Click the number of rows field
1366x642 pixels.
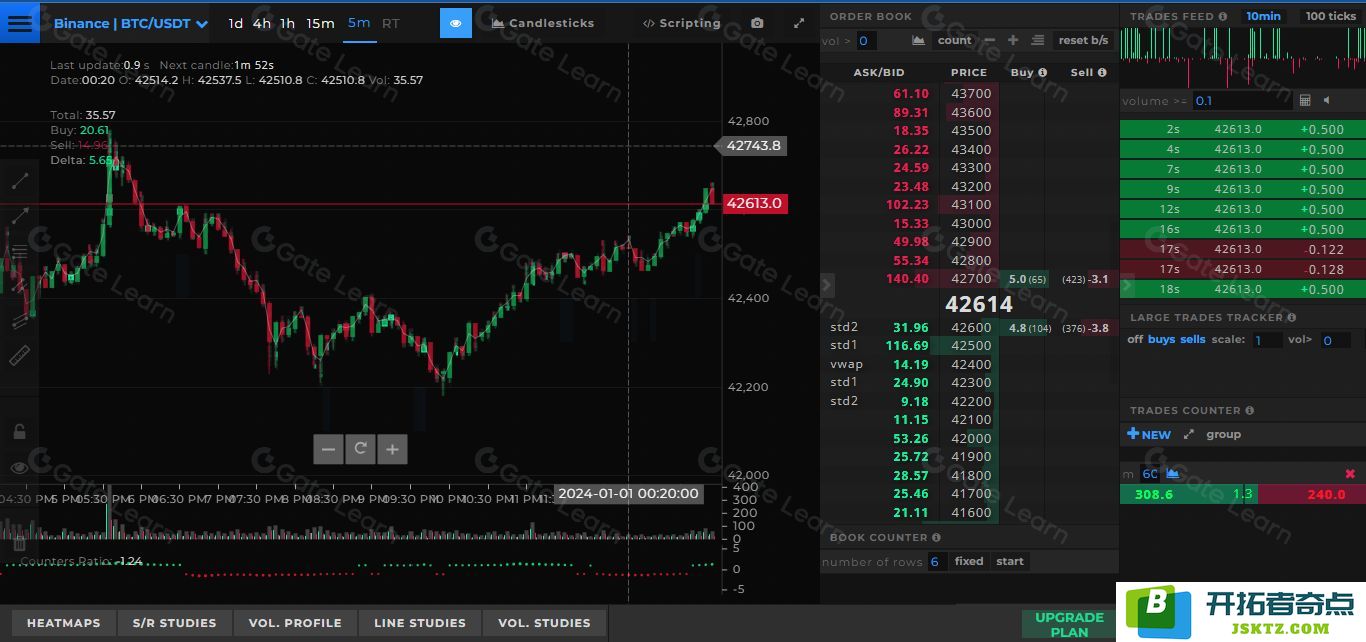pyautogui.click(x=937, y=562)
